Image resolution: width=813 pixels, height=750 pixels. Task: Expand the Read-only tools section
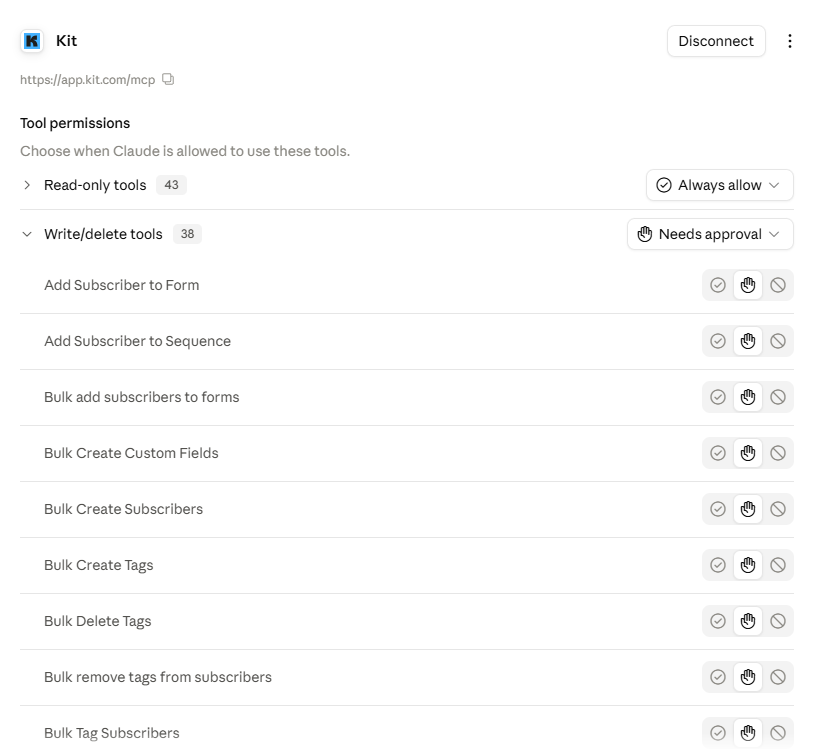(x=27, y=185)
